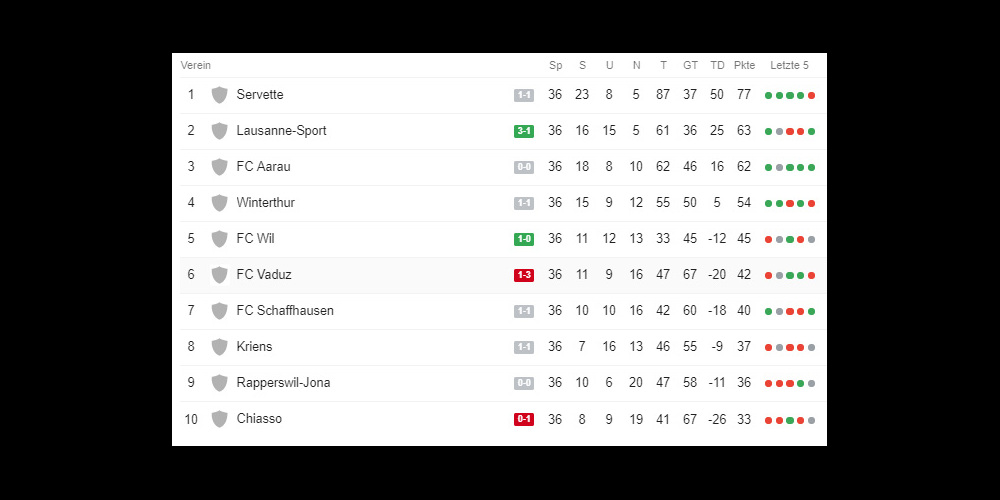Open the Chiasso red 0-1 result badge
Viewport: 1000px width, 500px height.
524,420
